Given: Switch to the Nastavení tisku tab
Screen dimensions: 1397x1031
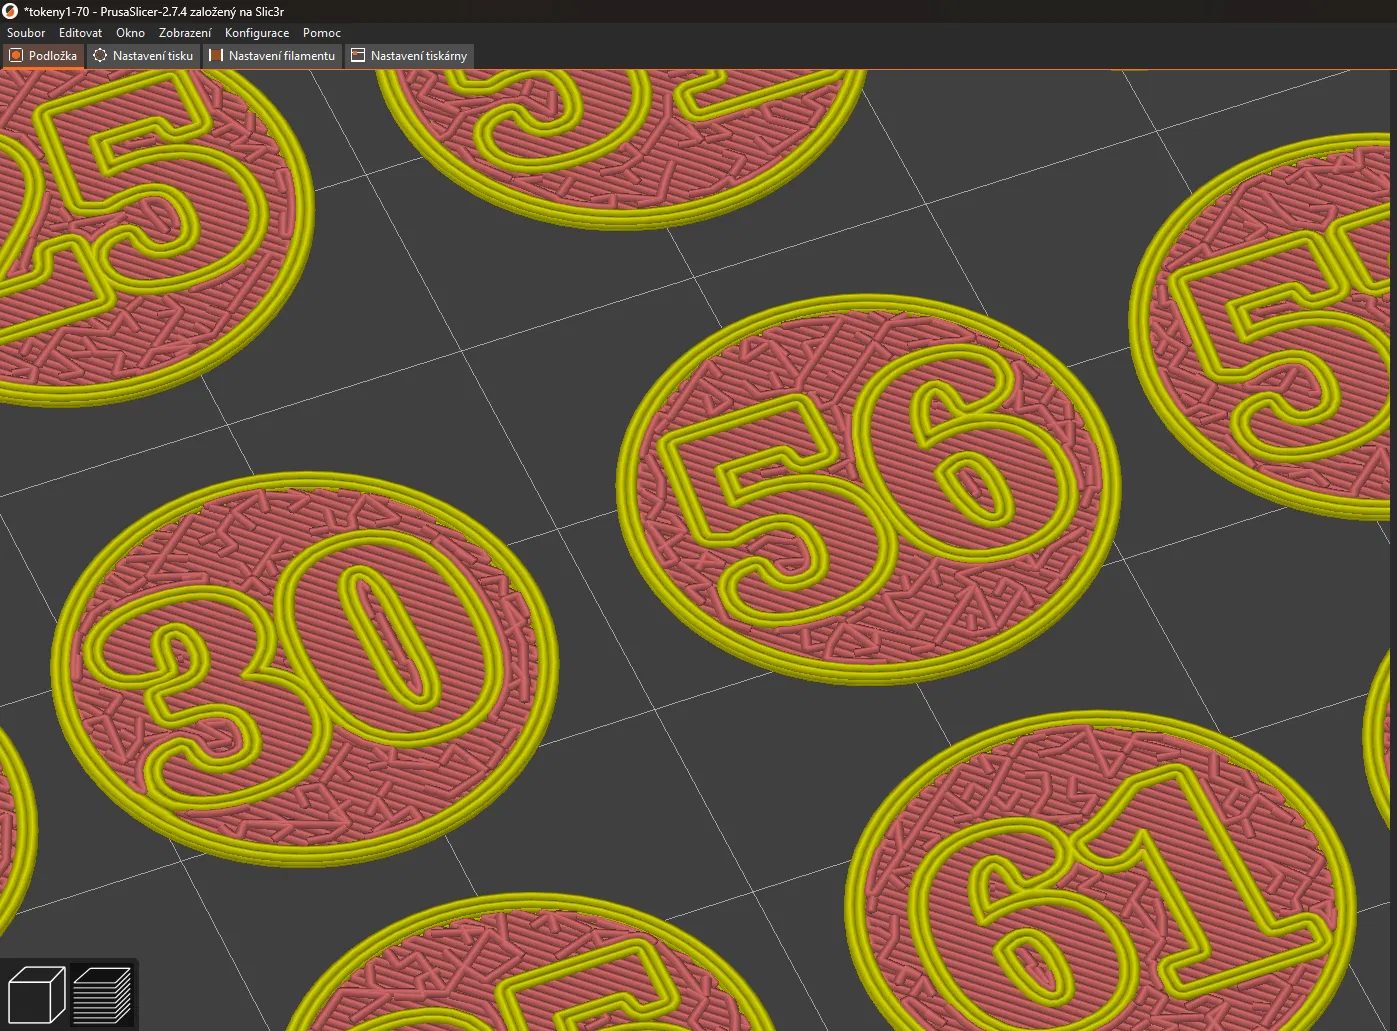Looking at the screenshot, I should [x=143, y=56].
